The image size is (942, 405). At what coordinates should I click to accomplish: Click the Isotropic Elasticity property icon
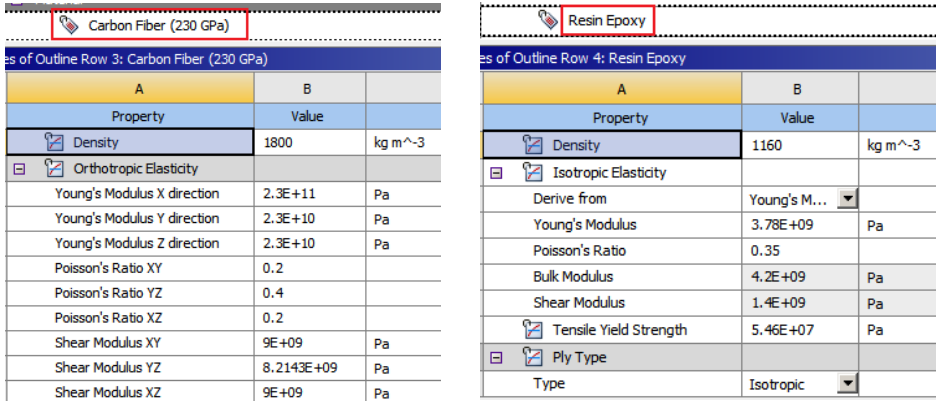point(532,172)
